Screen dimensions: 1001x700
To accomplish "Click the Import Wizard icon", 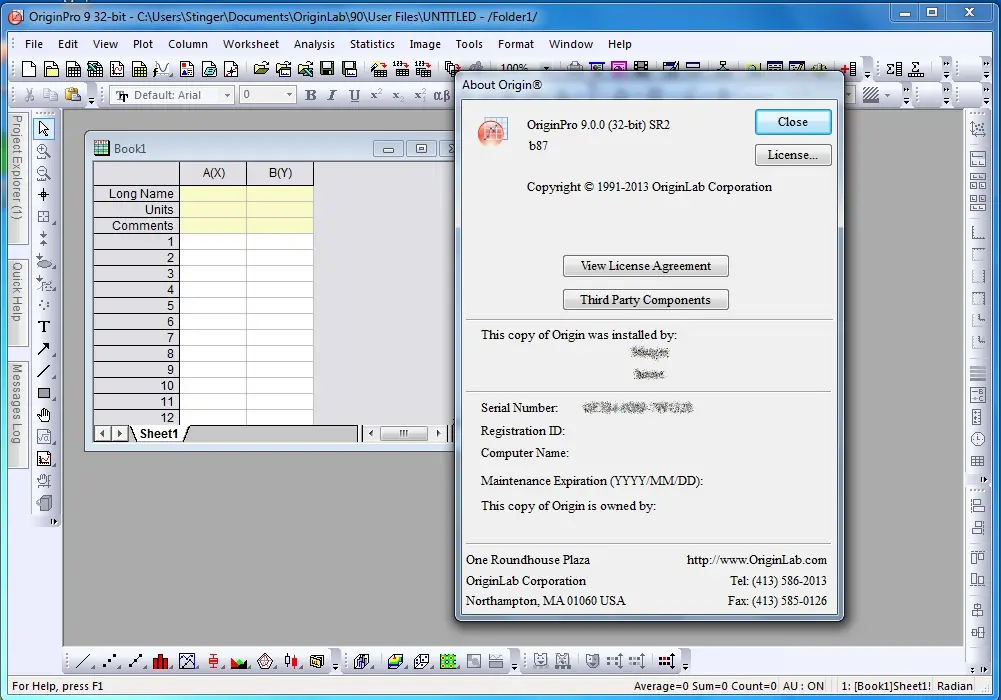I will 379,69.
